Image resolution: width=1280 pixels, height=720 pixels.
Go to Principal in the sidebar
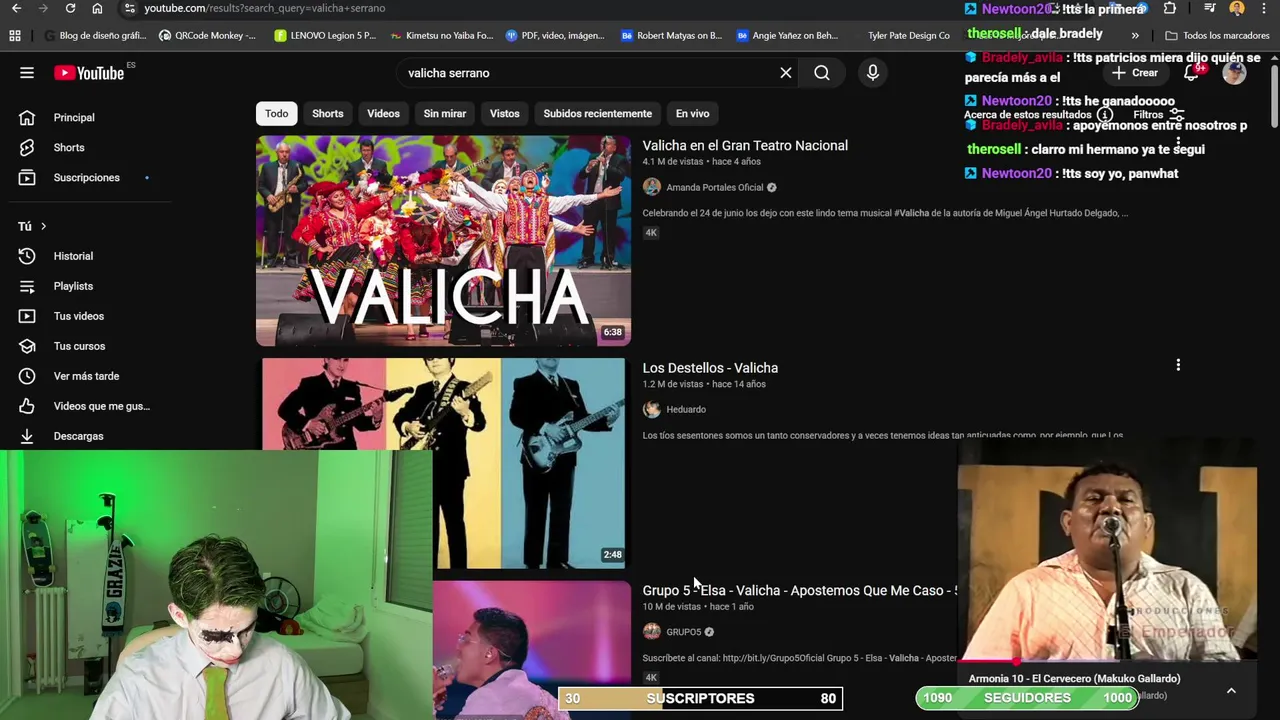74,118
